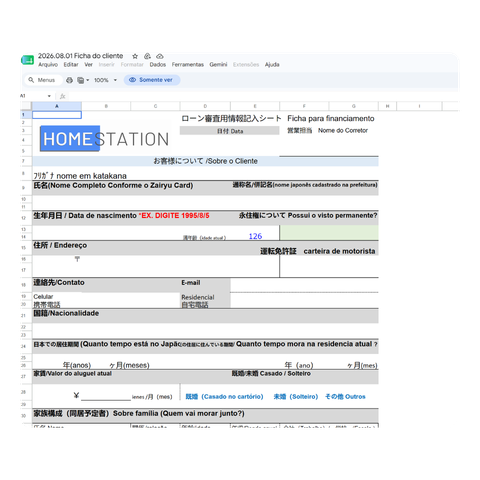Check the cloud document status icon

tap(160, 56)
